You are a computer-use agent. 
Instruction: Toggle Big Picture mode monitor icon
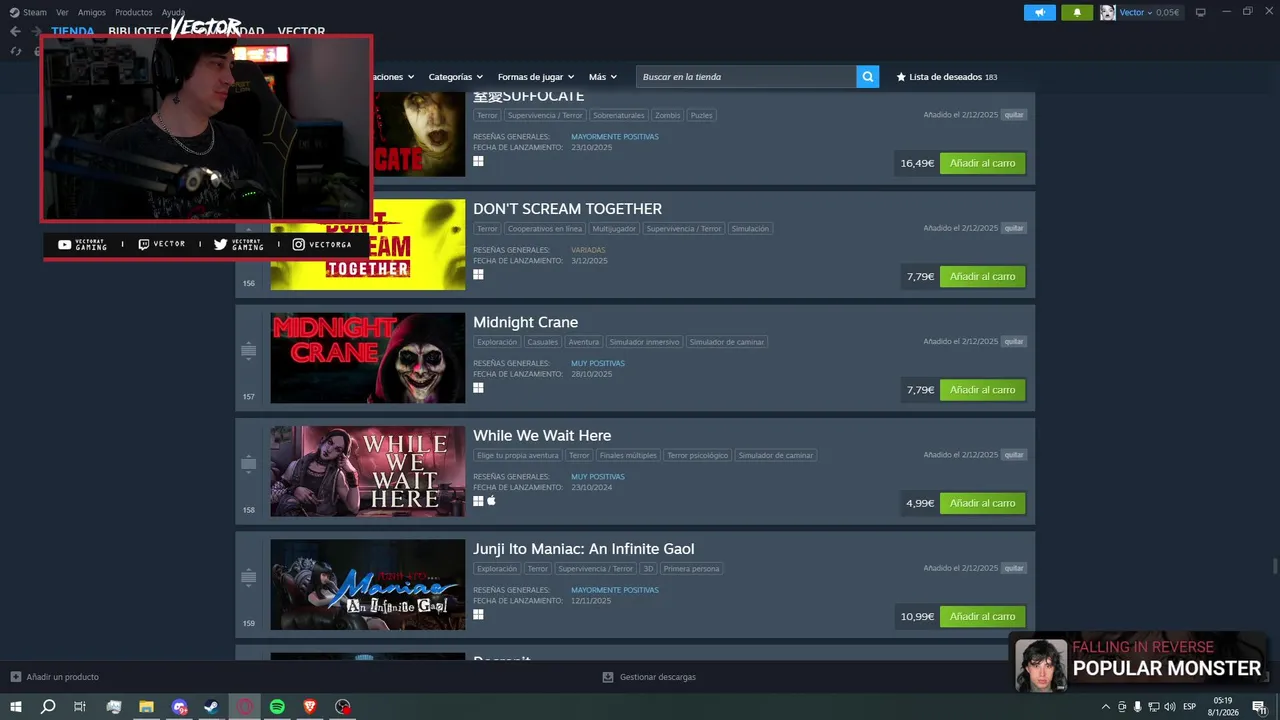[1200, 12]
